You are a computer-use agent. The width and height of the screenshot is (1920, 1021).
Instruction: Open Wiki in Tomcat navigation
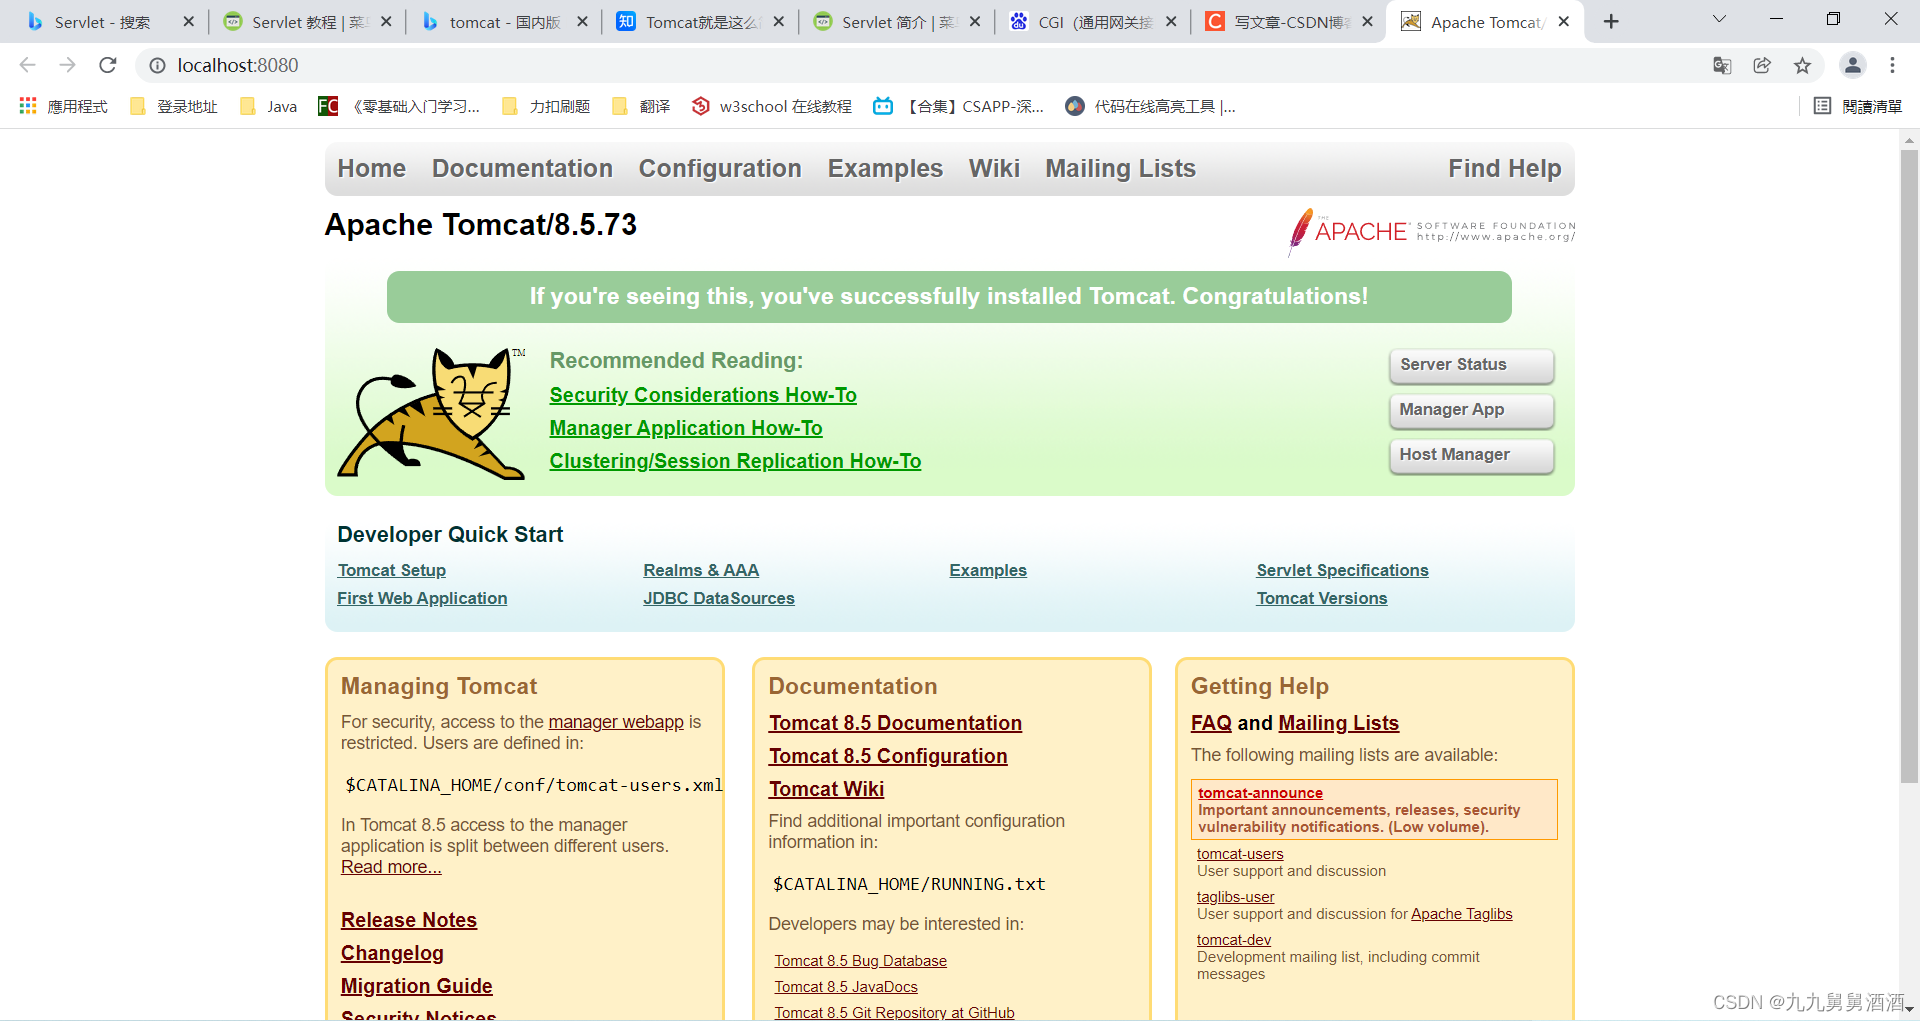pyautogui.click(x=994, y=168)
